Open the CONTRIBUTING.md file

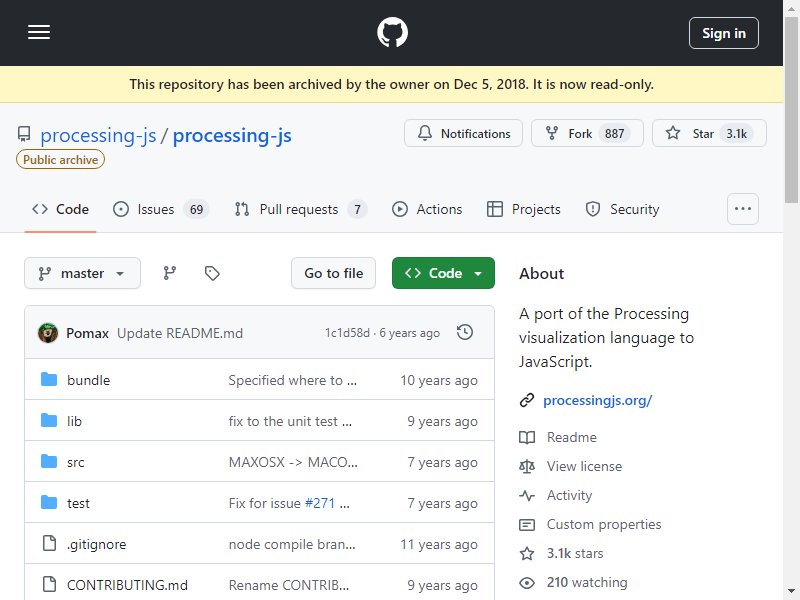(128, 585)
